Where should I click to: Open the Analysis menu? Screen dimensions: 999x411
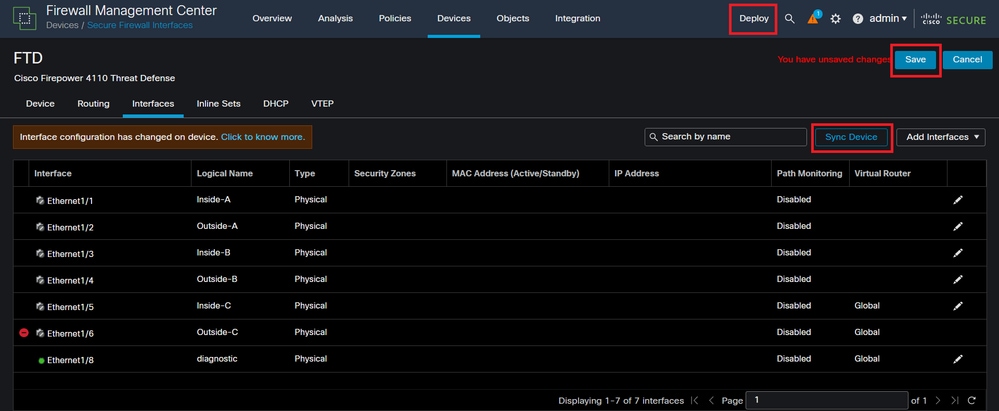pyautogui.click(x=335, y=18)
